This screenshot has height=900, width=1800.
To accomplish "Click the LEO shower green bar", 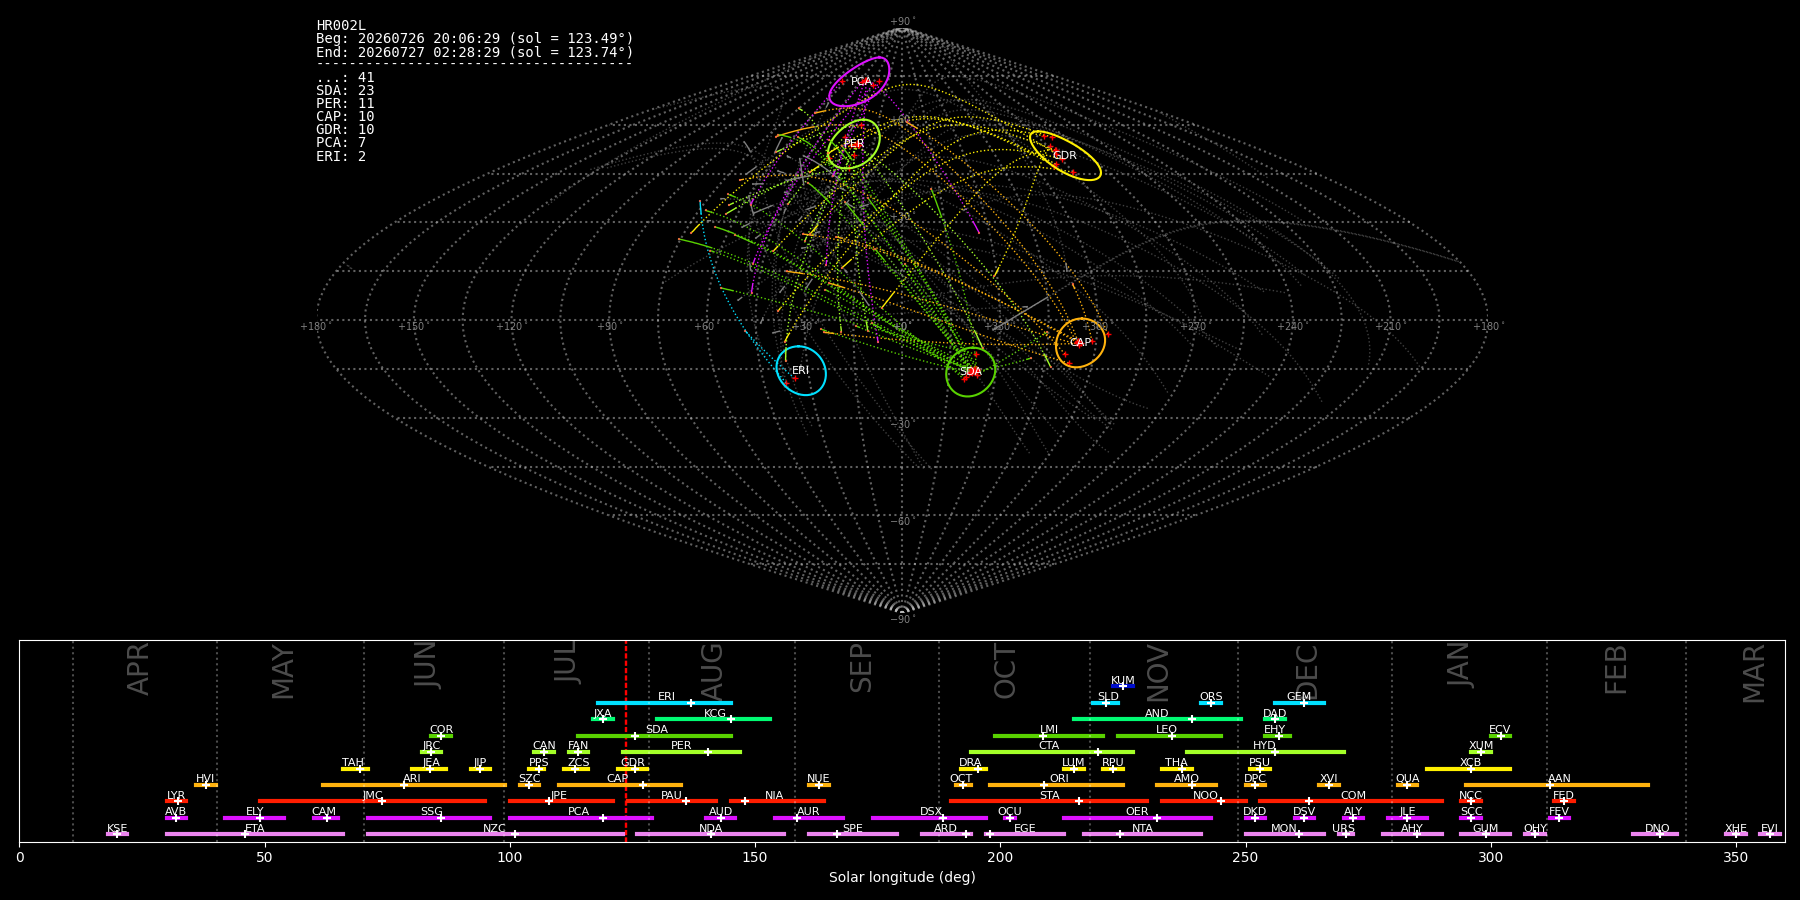I will click(1169, 736).
